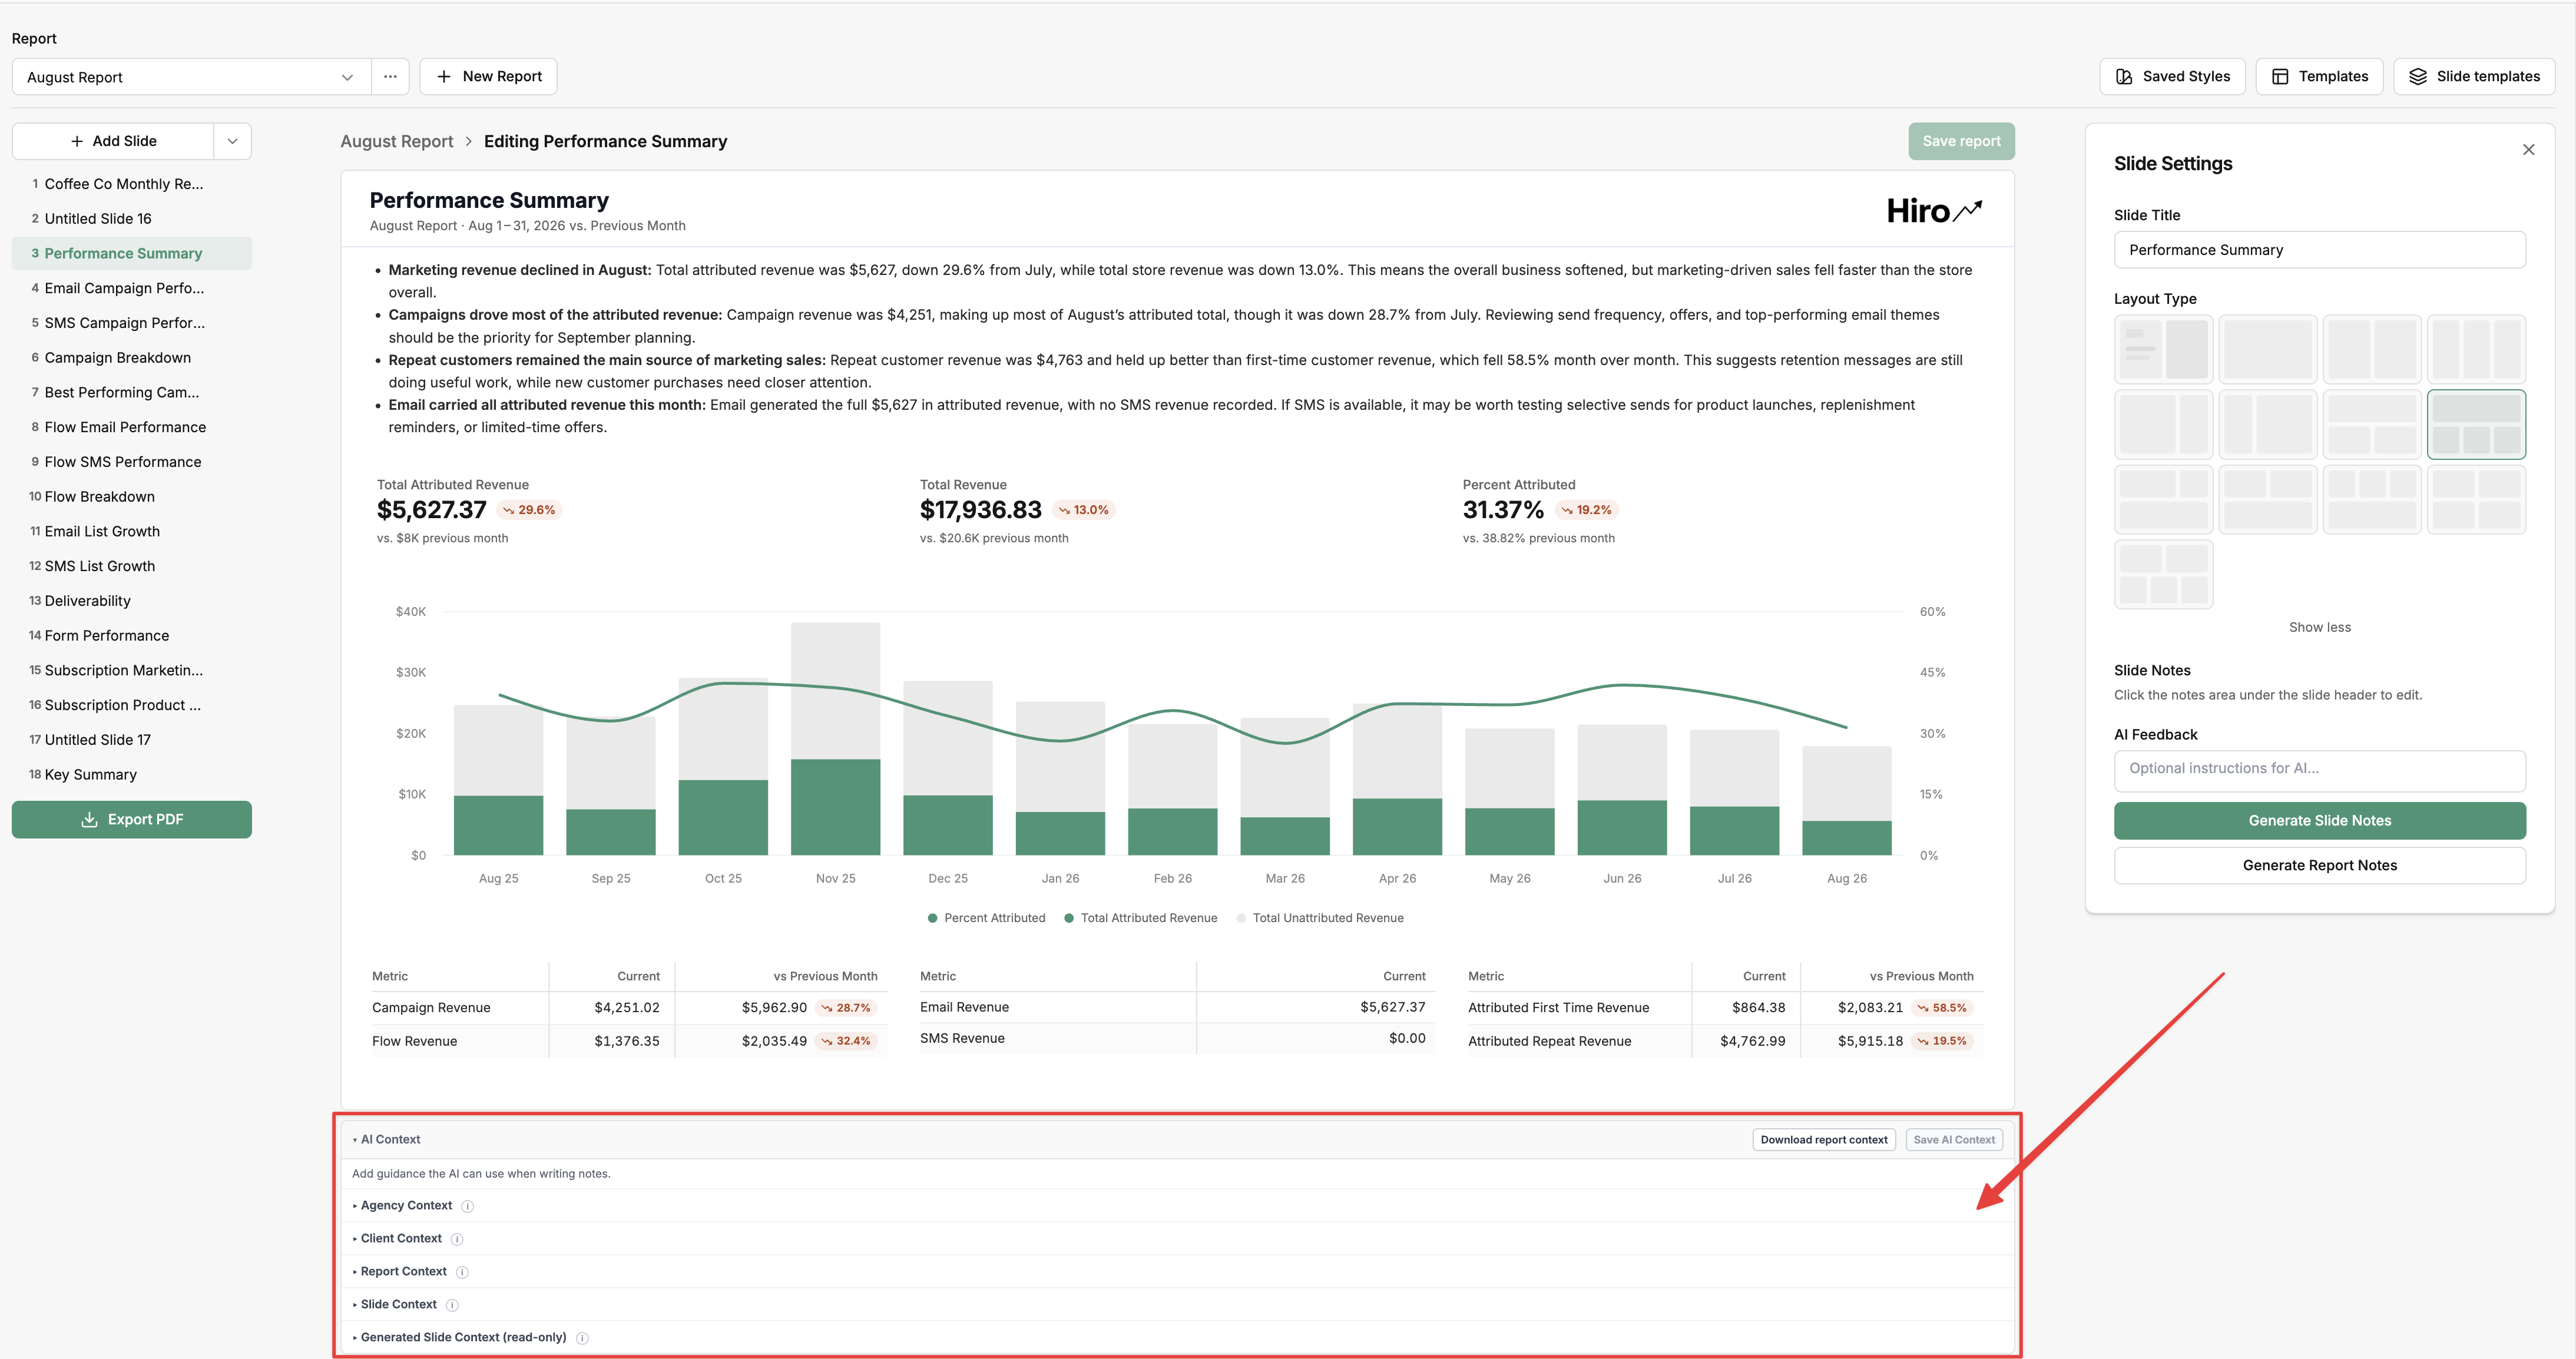Open the Deliverability slide
The width and height of the screenshot is (2576, 1359).
131,601
